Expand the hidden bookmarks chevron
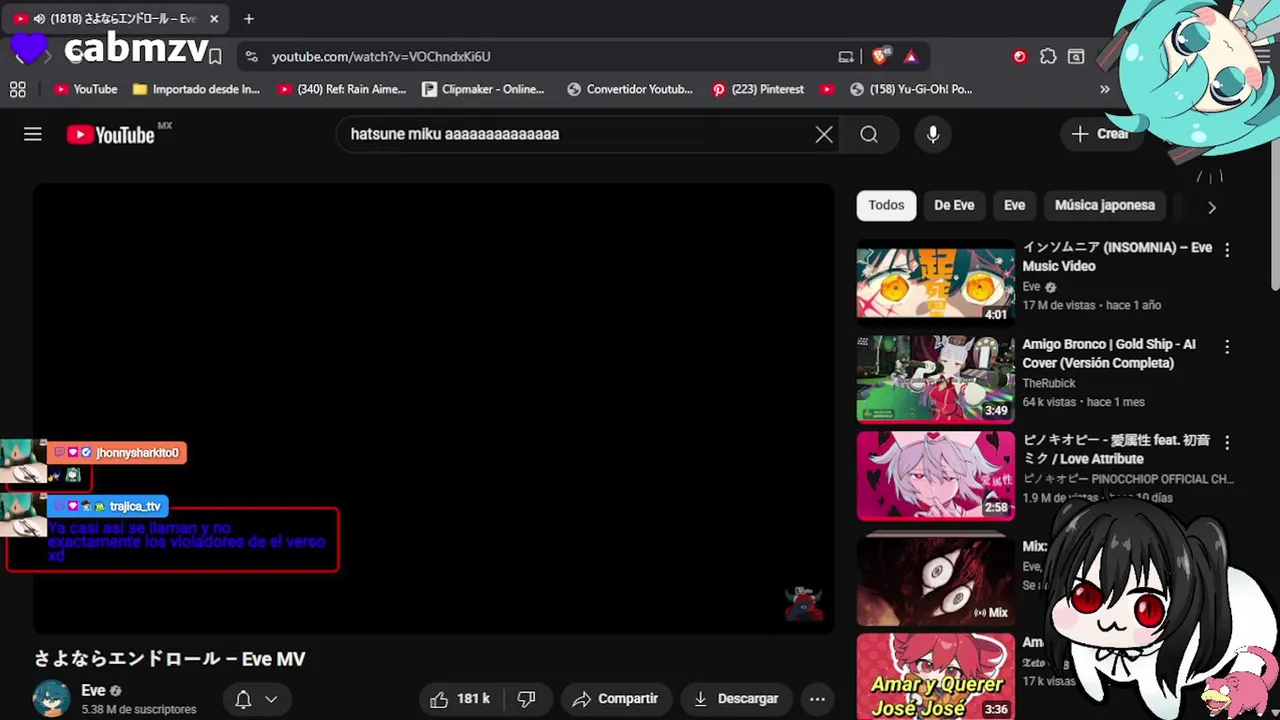This screenshot has height=720, width=1280. point(1105,89)
